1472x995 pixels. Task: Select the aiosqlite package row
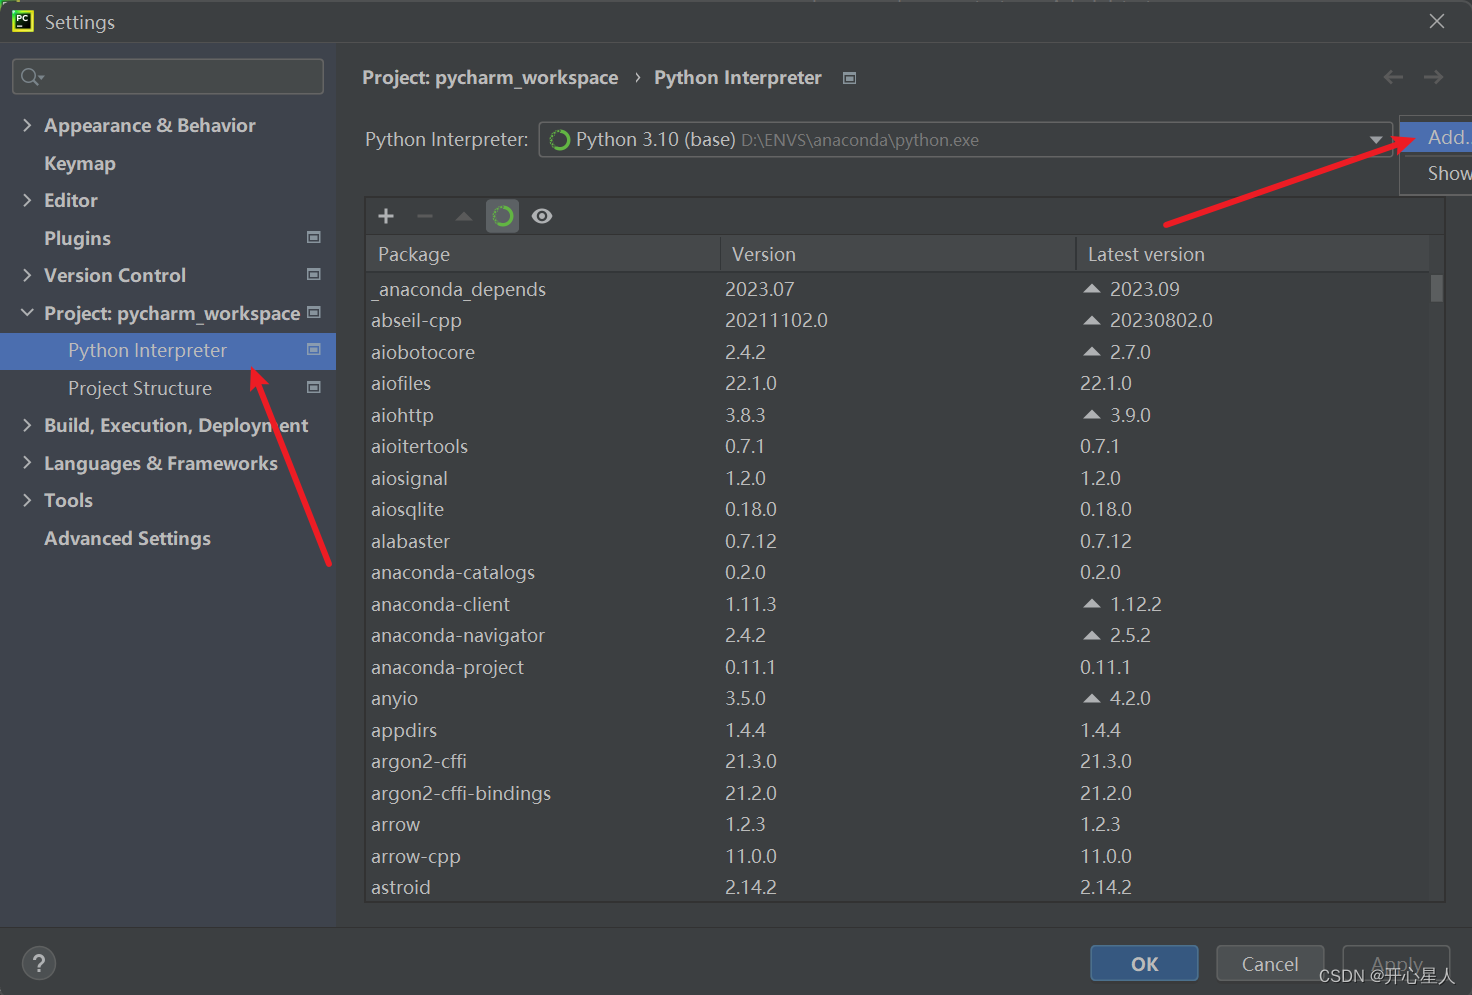898,509
